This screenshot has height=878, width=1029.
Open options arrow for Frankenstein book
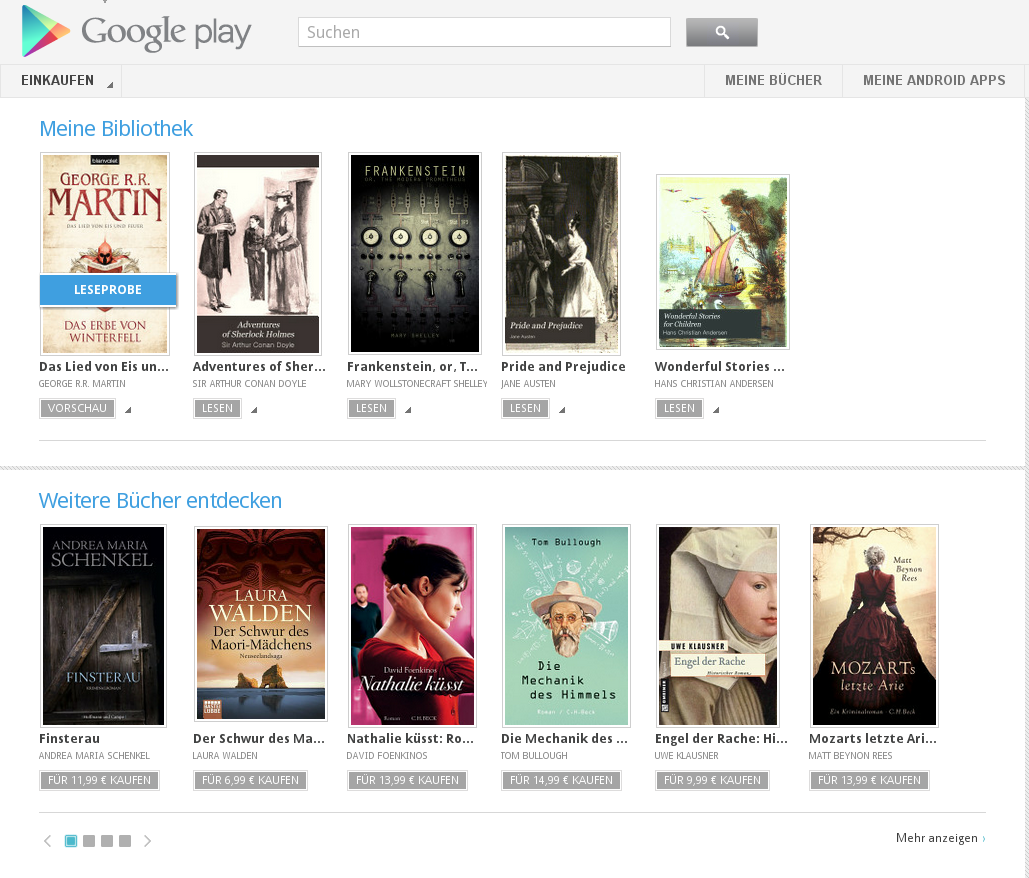(408, 409)
